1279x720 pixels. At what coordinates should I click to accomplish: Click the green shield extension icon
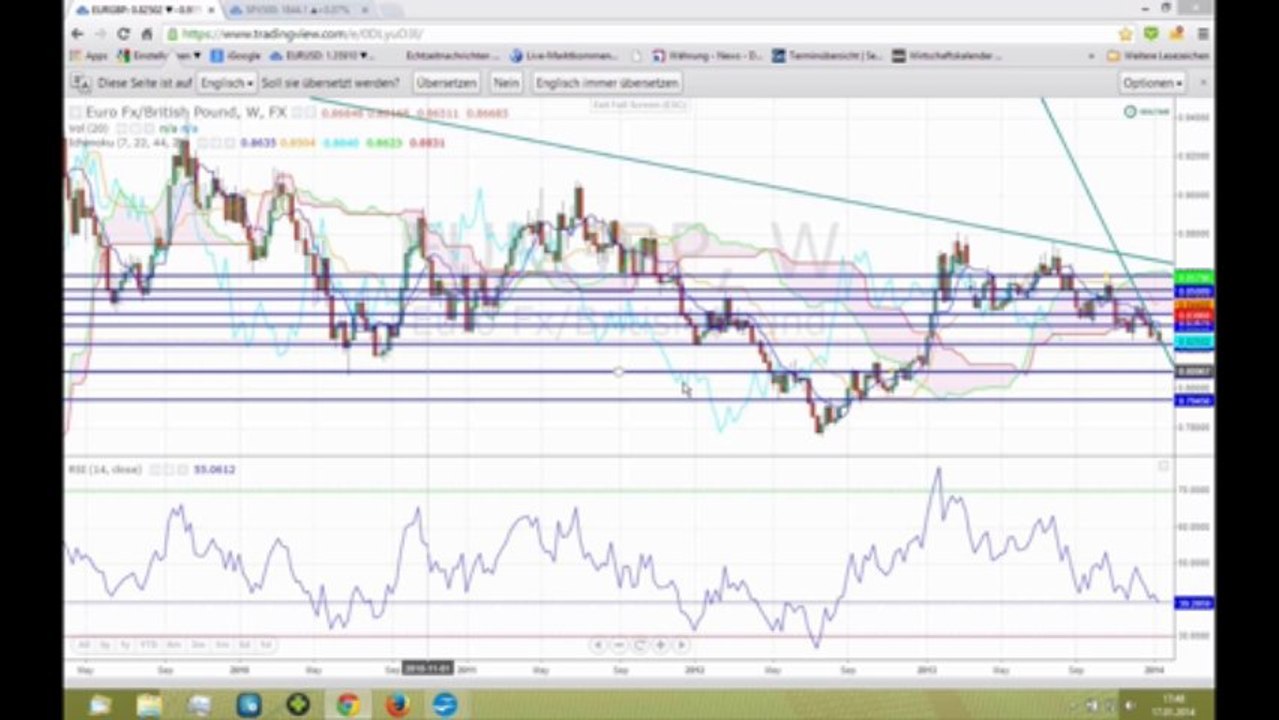(1150, 34)
